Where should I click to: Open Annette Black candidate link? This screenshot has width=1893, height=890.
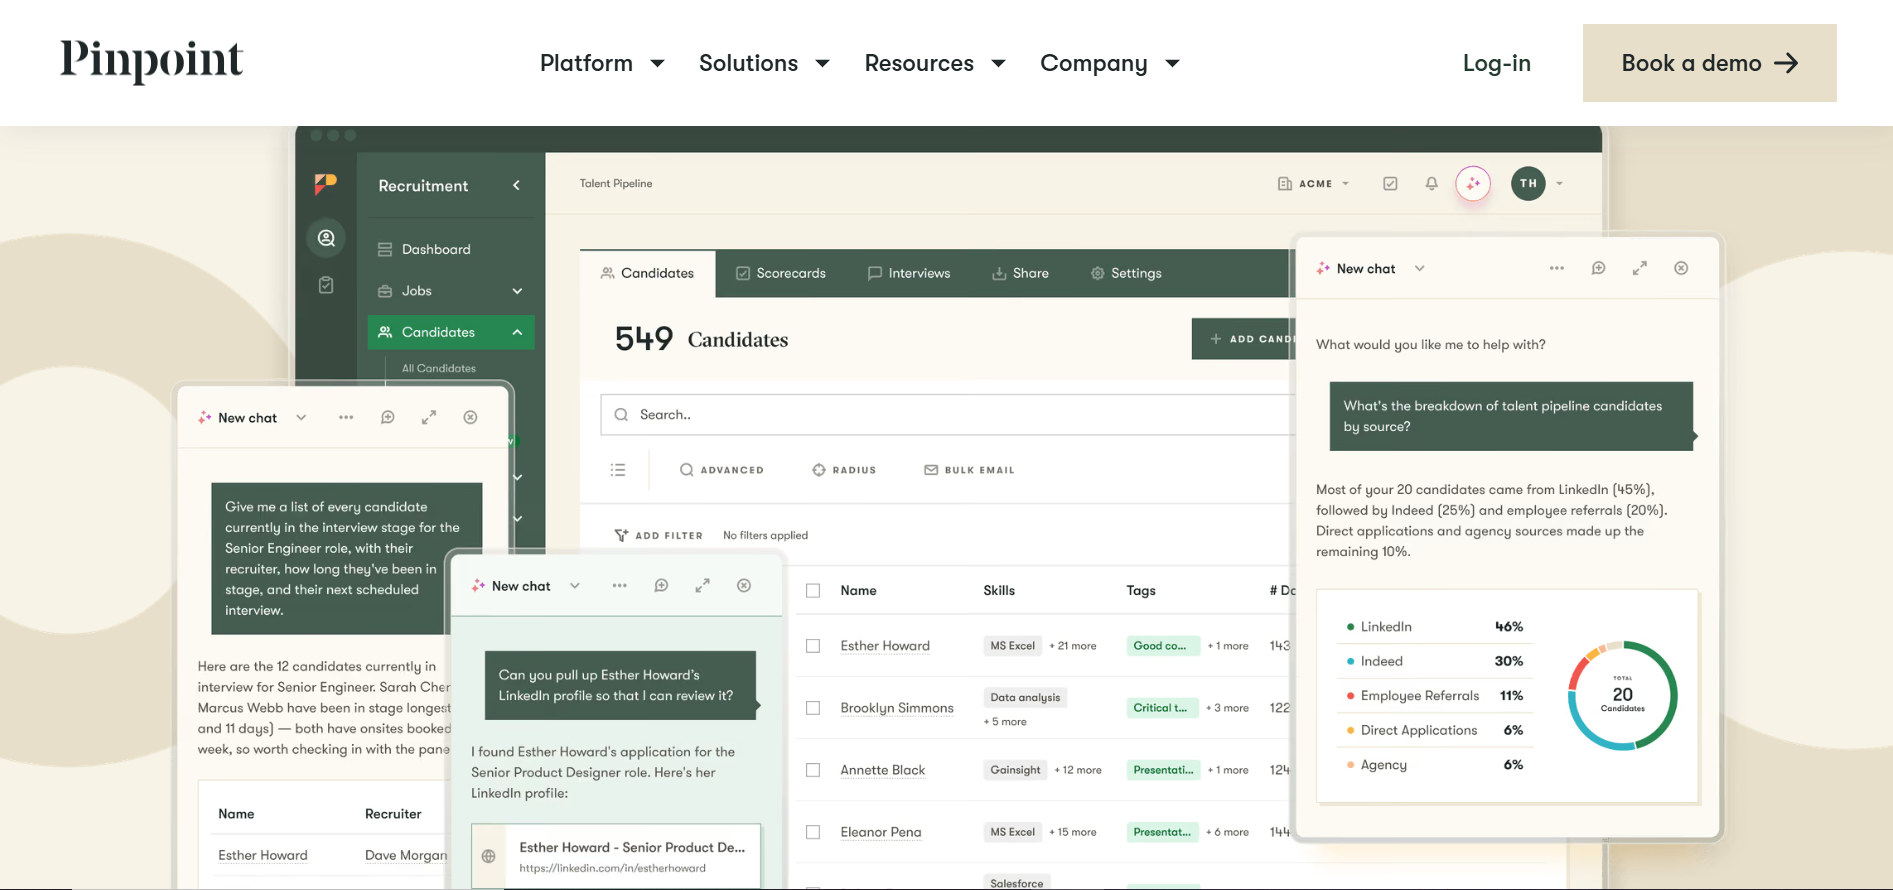883,770
